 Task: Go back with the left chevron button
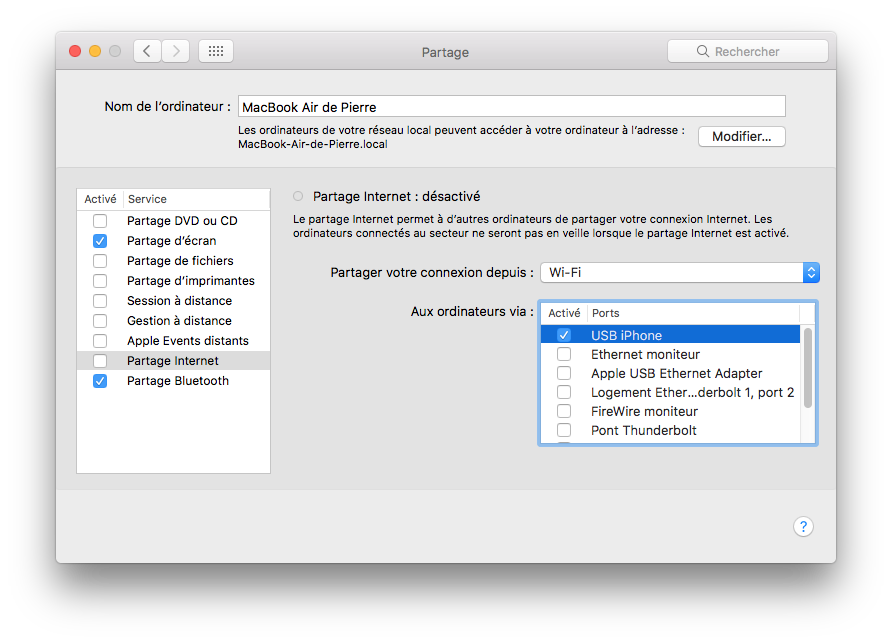(147, 51)
